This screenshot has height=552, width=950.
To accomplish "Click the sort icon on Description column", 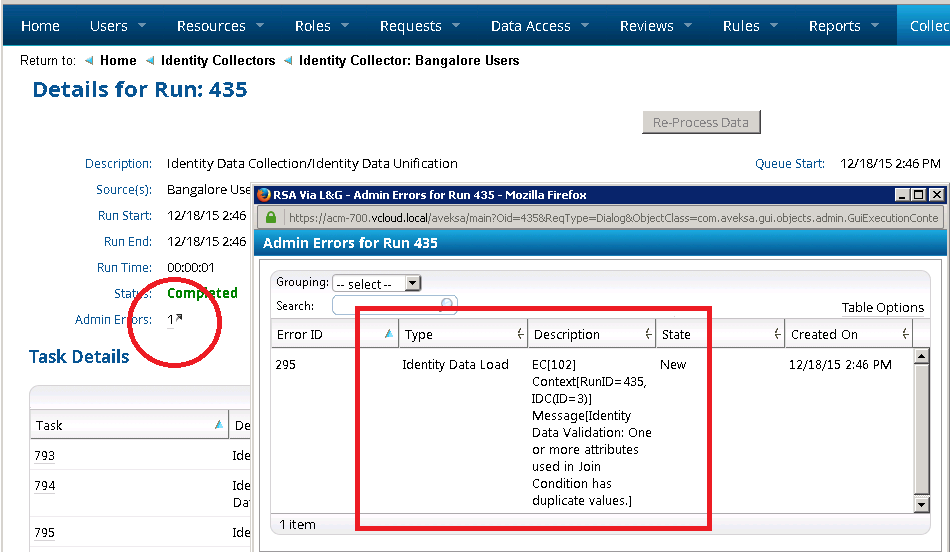I will pos(646,334).
